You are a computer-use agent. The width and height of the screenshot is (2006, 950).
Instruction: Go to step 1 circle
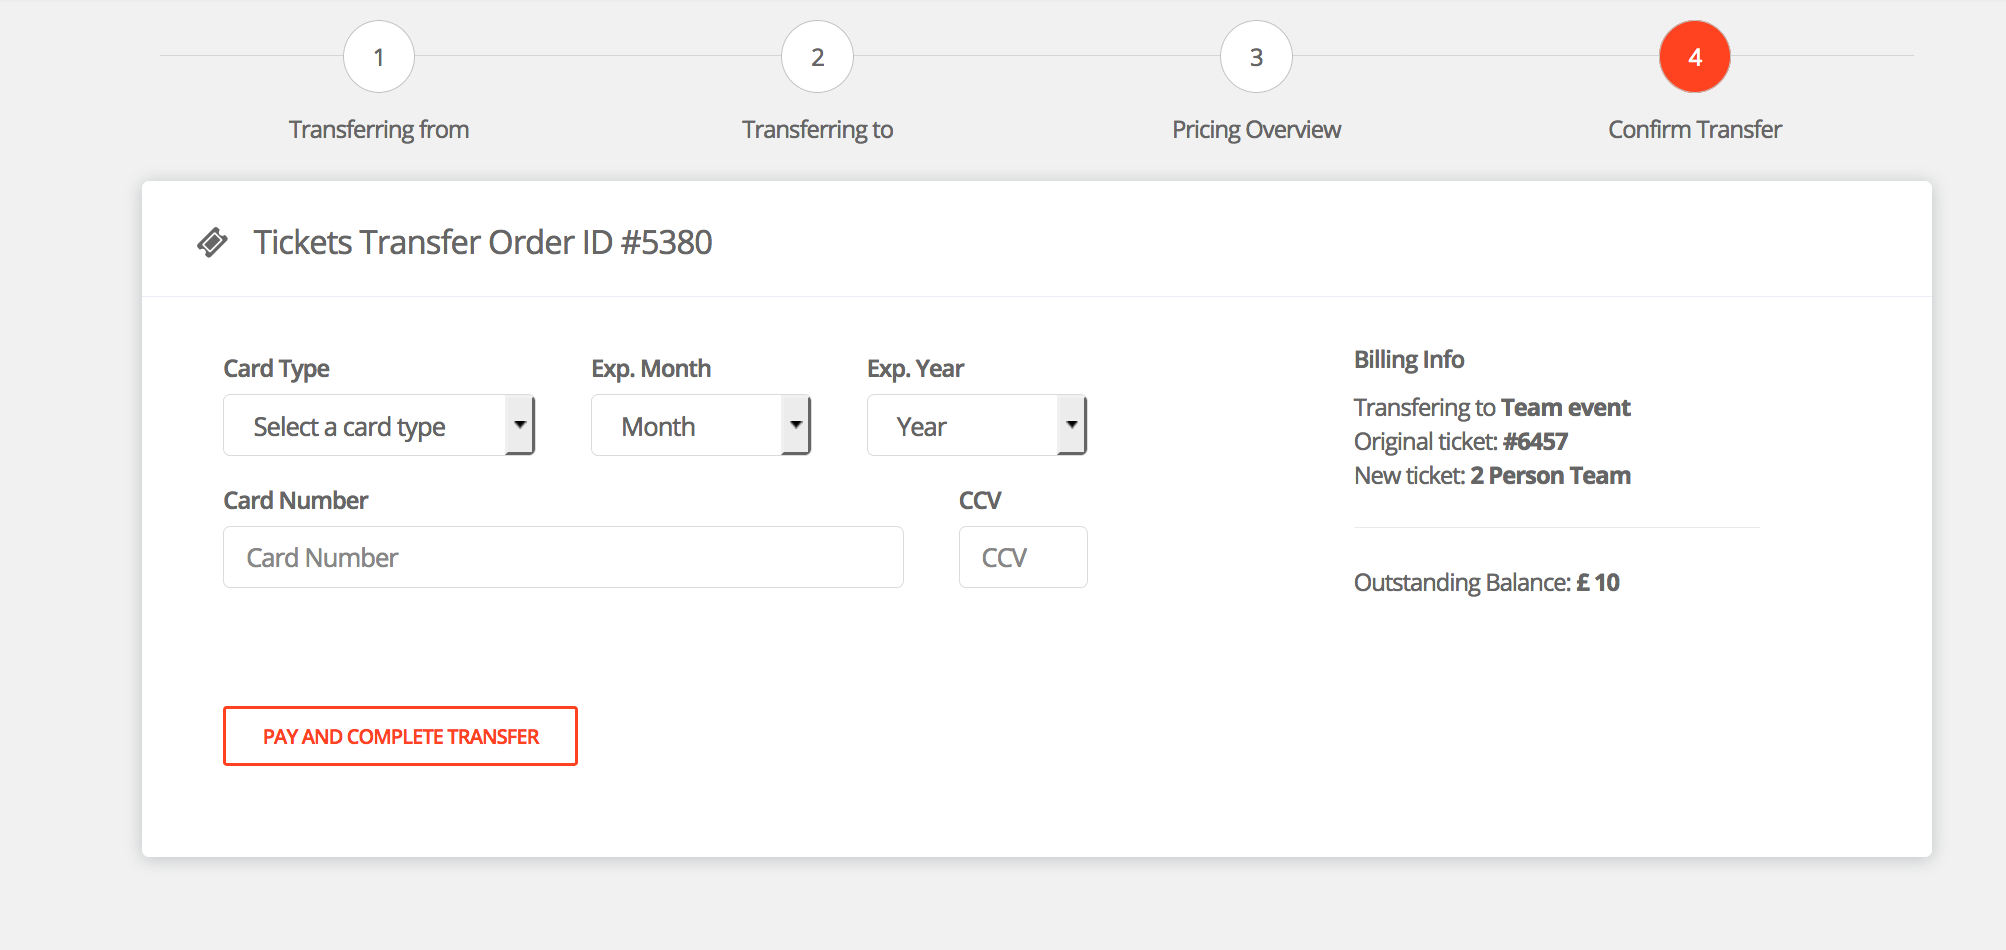(379, 57)
